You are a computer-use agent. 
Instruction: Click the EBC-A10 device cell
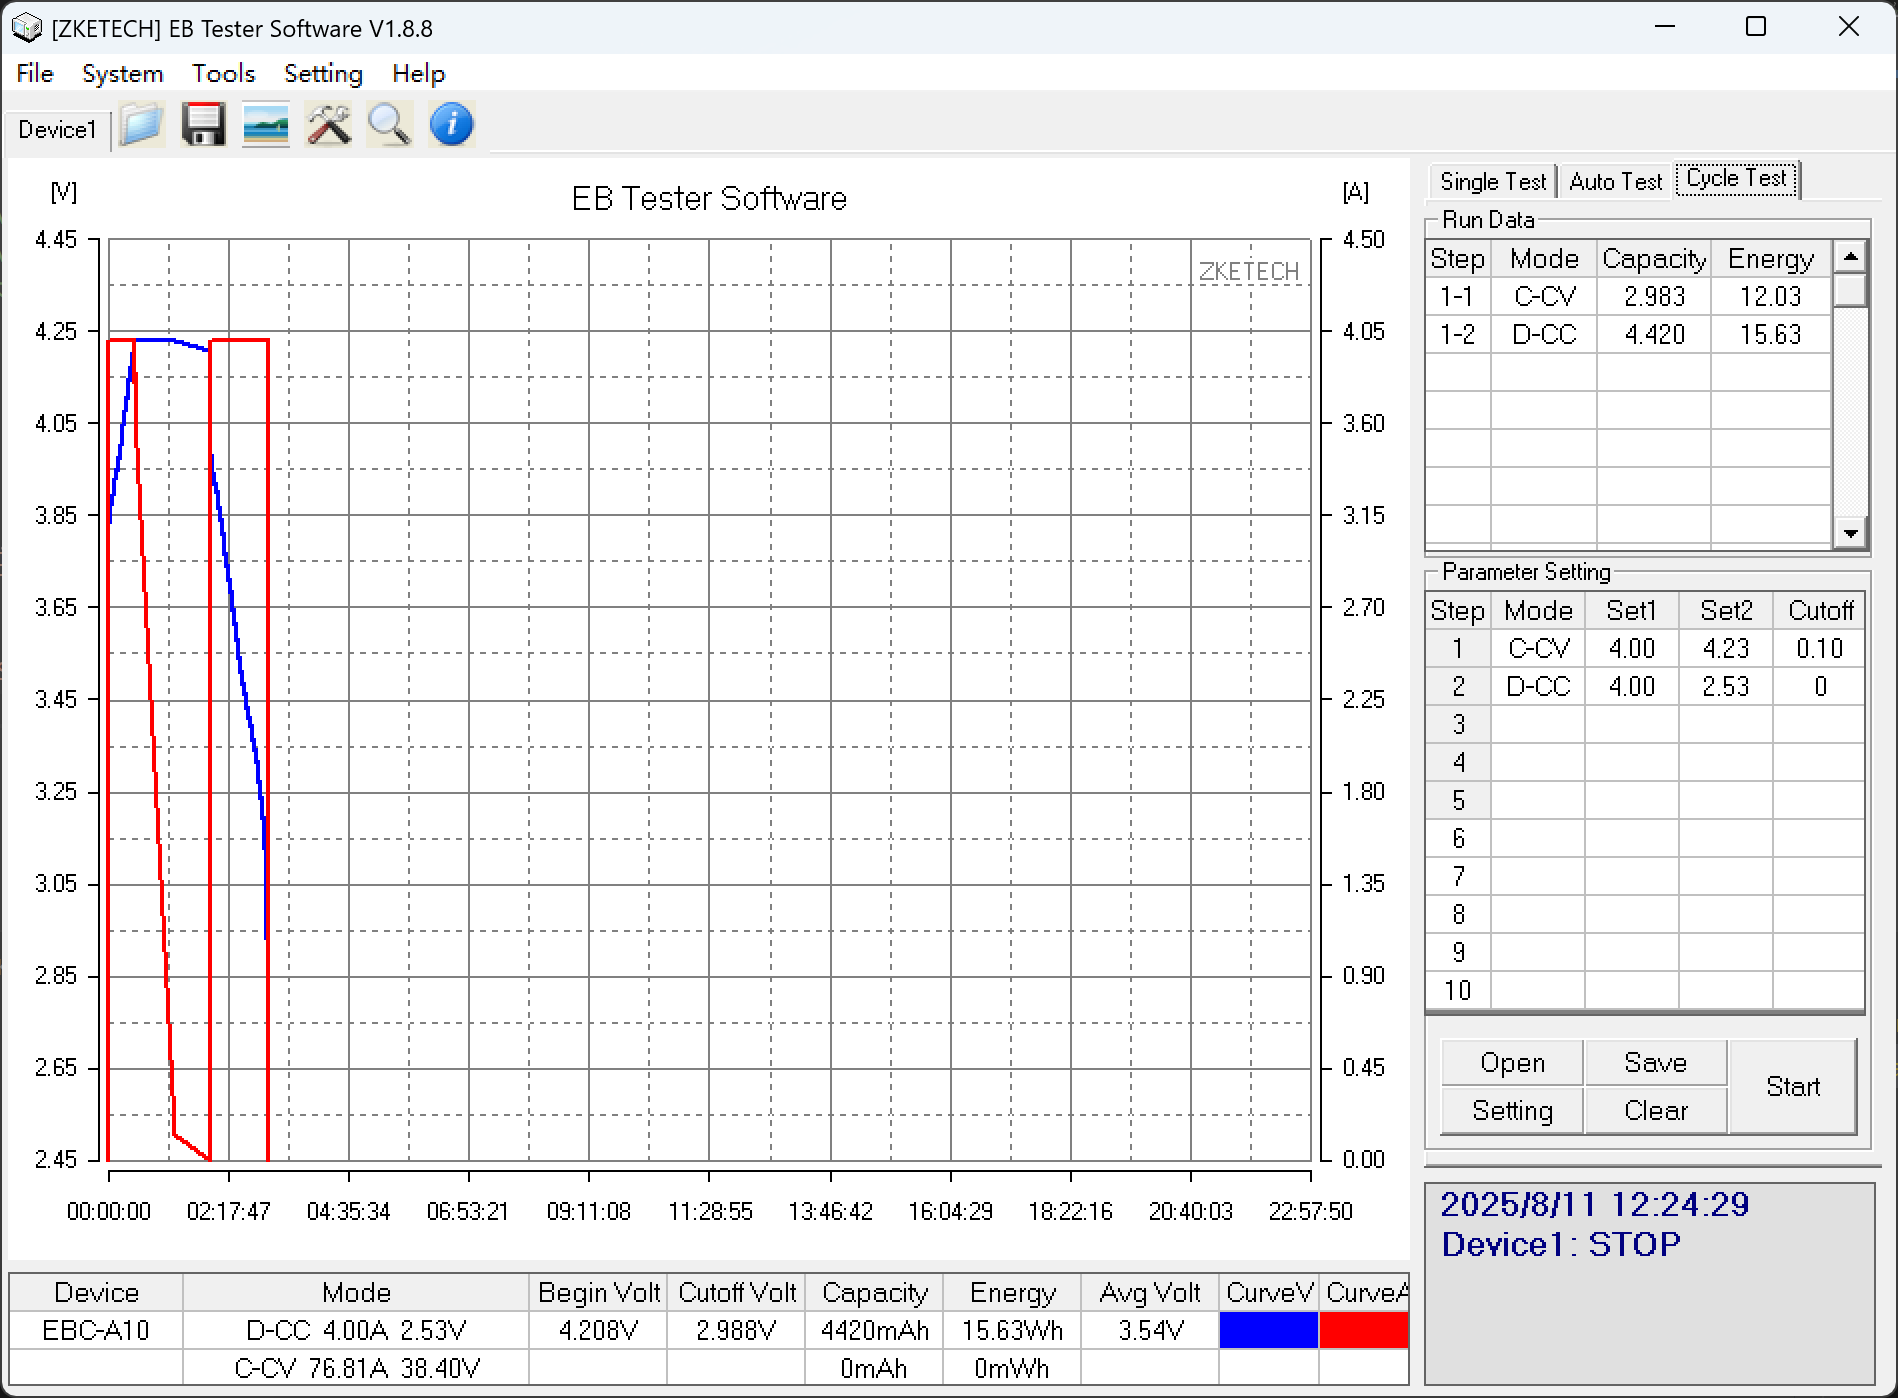pos(96,1331)
